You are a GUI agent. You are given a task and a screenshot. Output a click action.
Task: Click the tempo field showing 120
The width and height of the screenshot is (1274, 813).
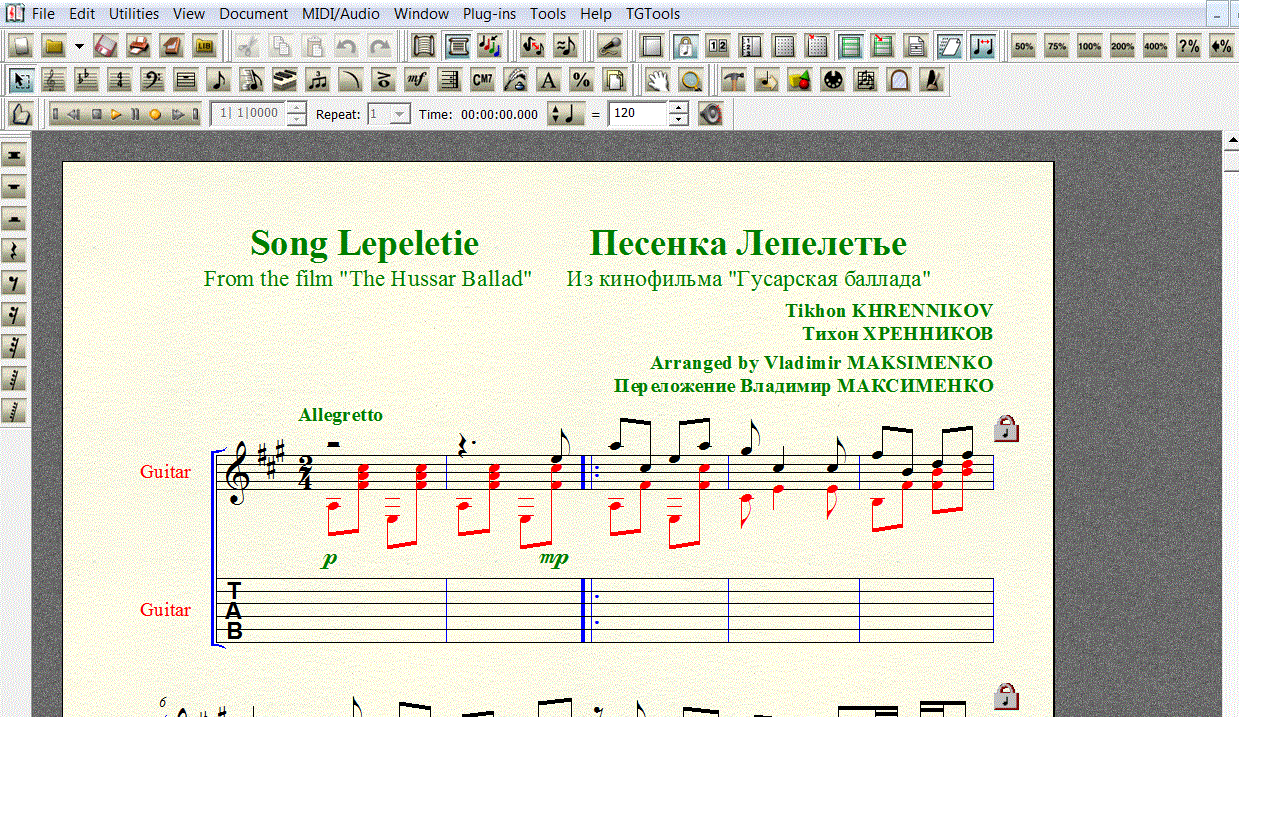pyautogui.click(x=637, y=114)
